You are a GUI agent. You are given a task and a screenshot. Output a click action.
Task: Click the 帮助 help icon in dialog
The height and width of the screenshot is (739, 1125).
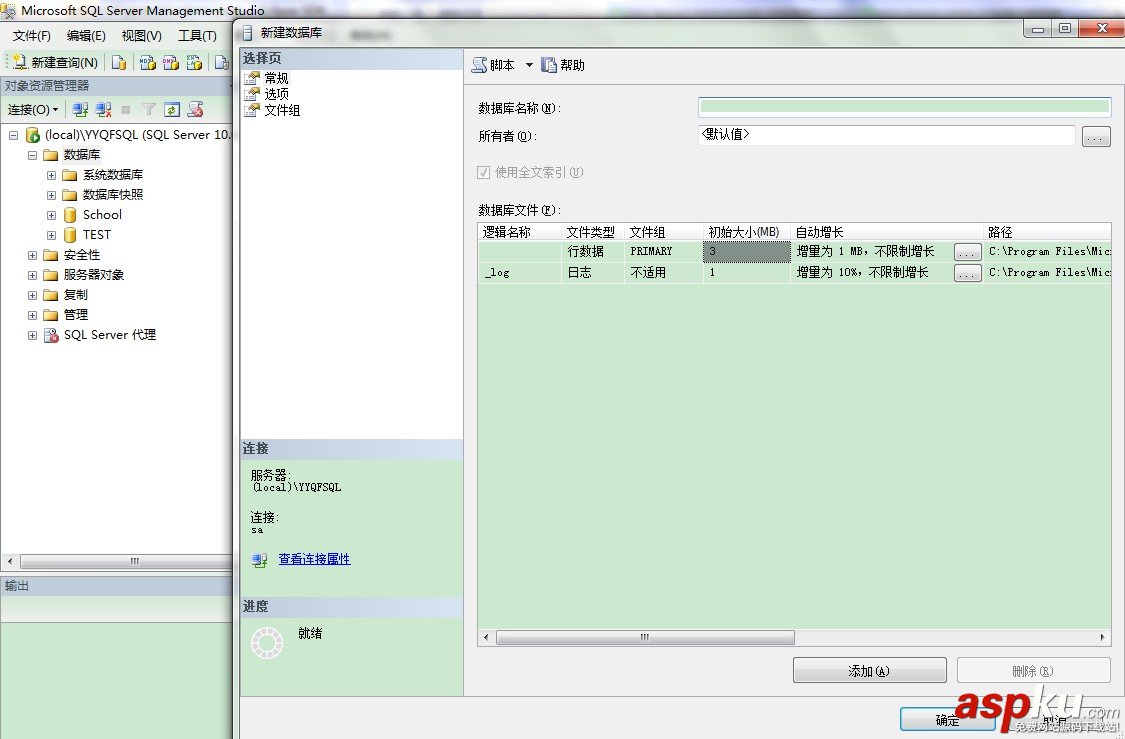[549, 65]
